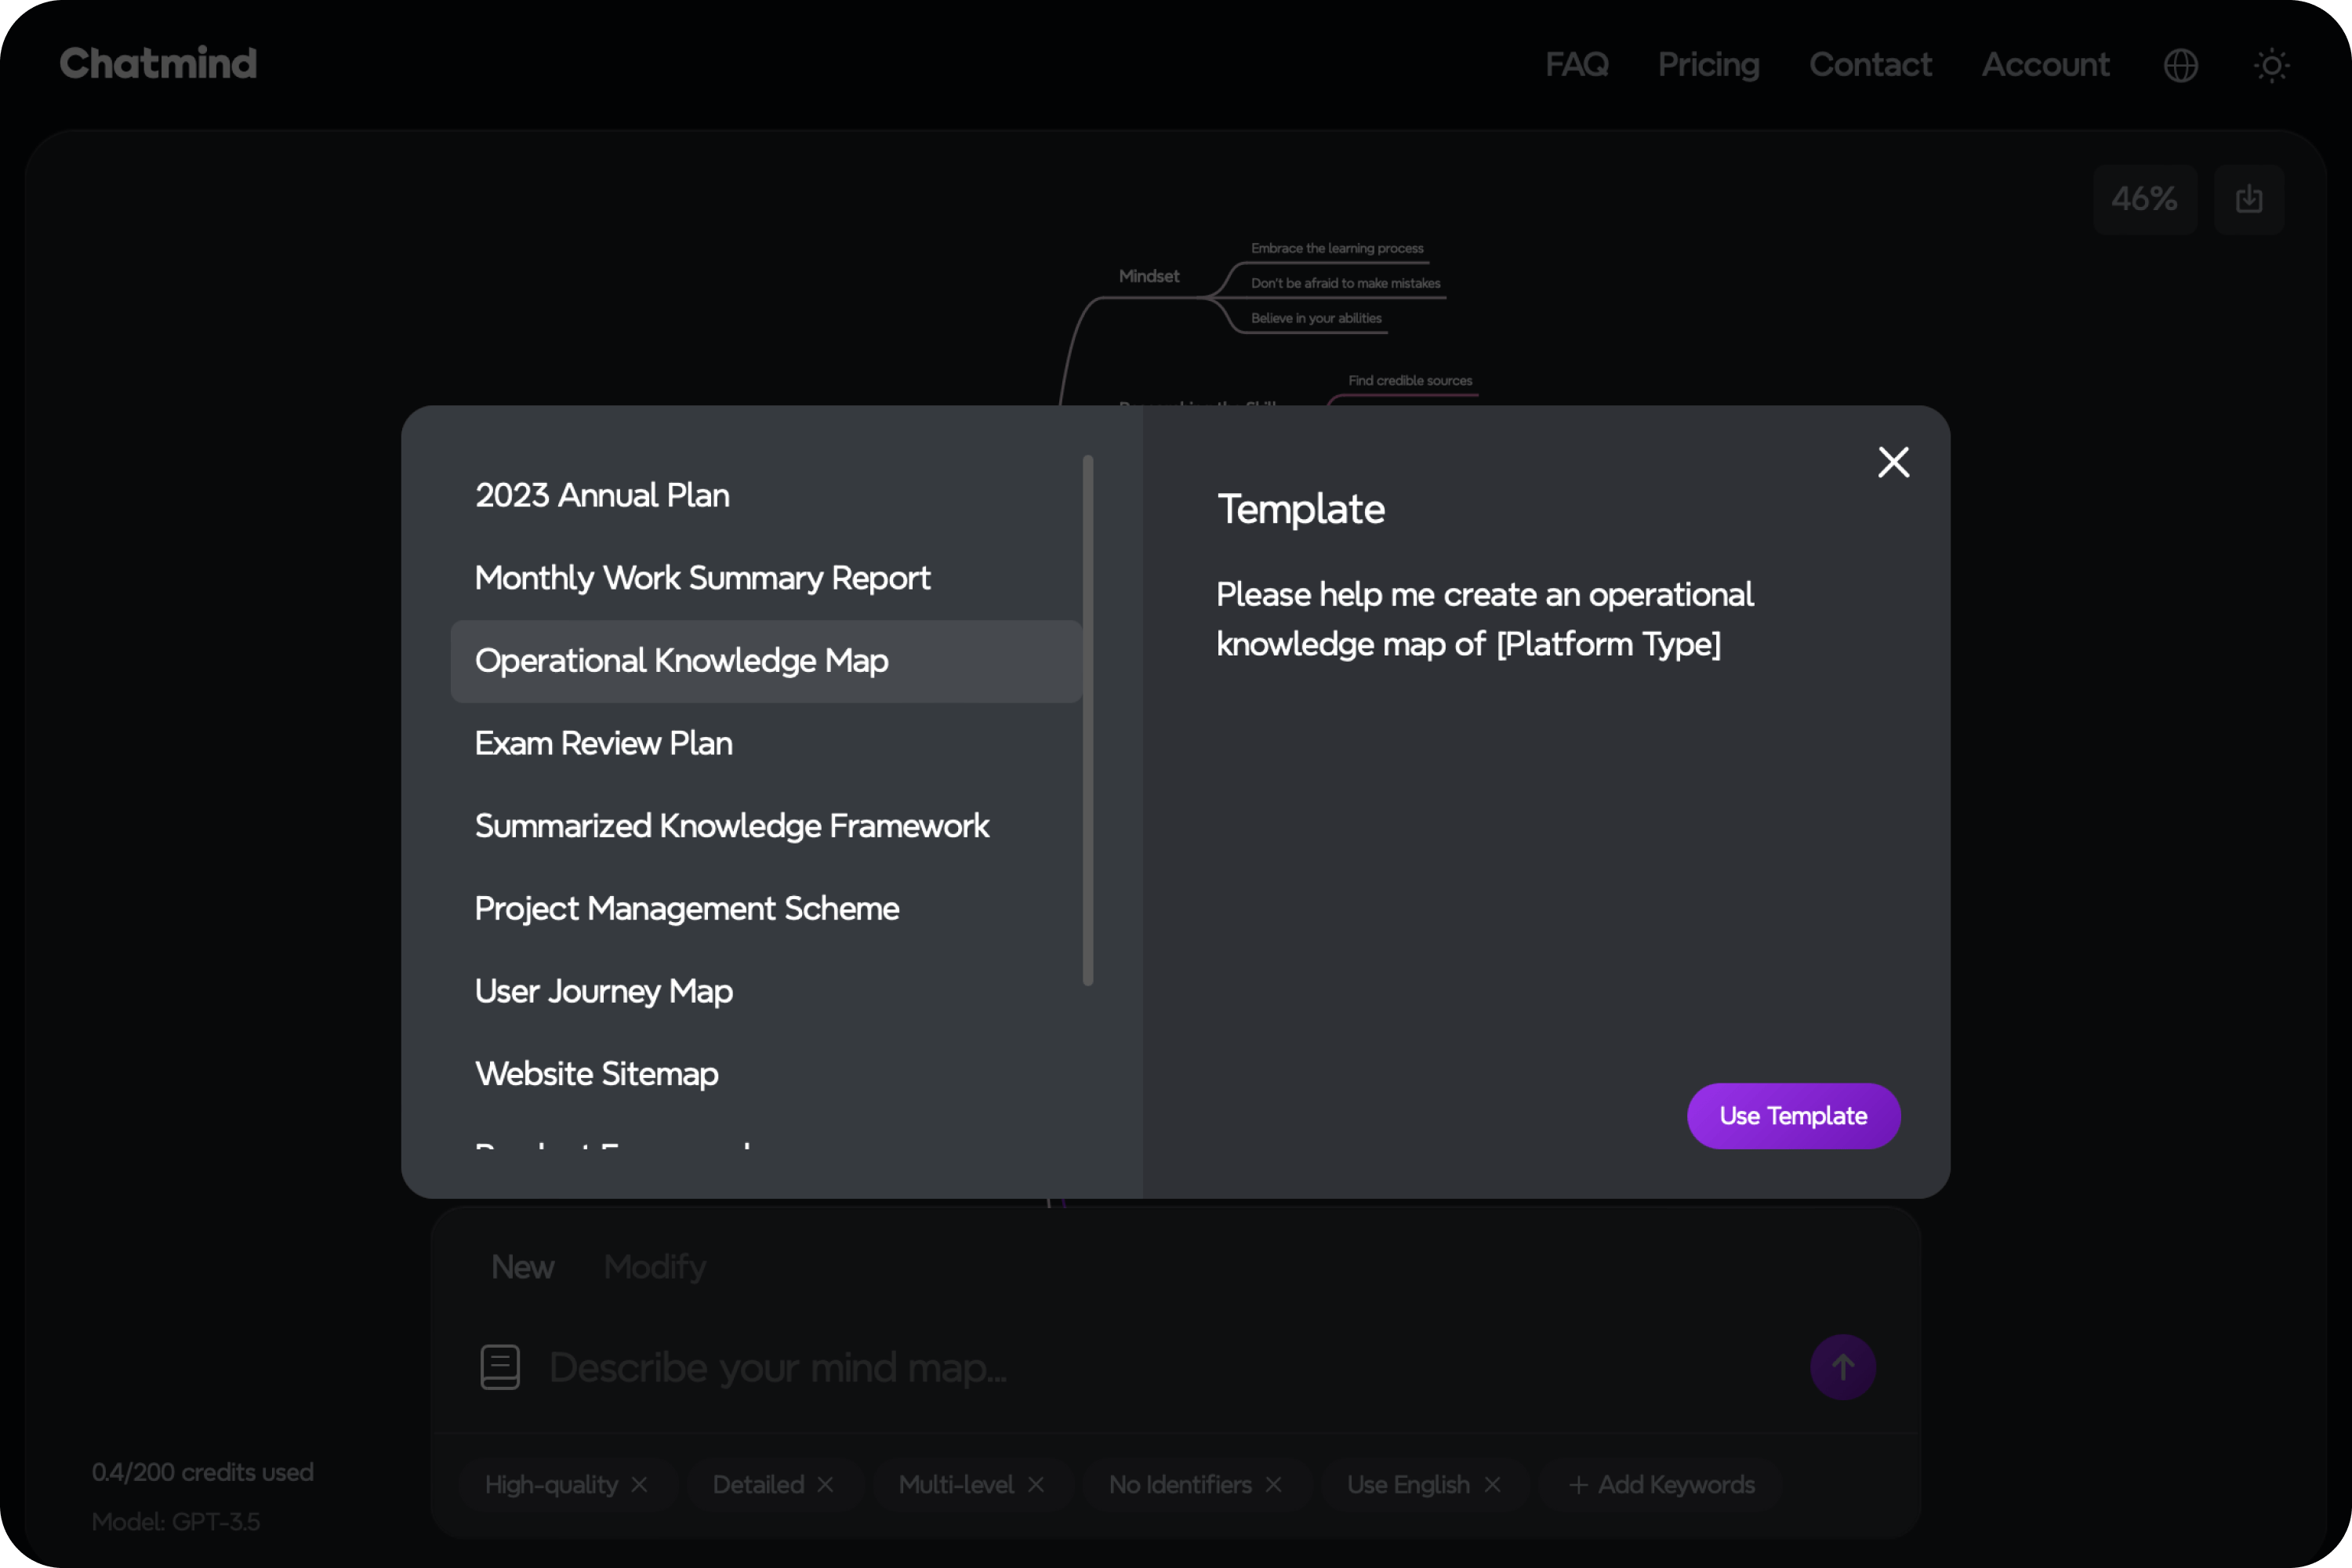Viewport: 2352px width, 1568px height.
Task: Click the export mind map download icon
Action: click(2249, 199)
